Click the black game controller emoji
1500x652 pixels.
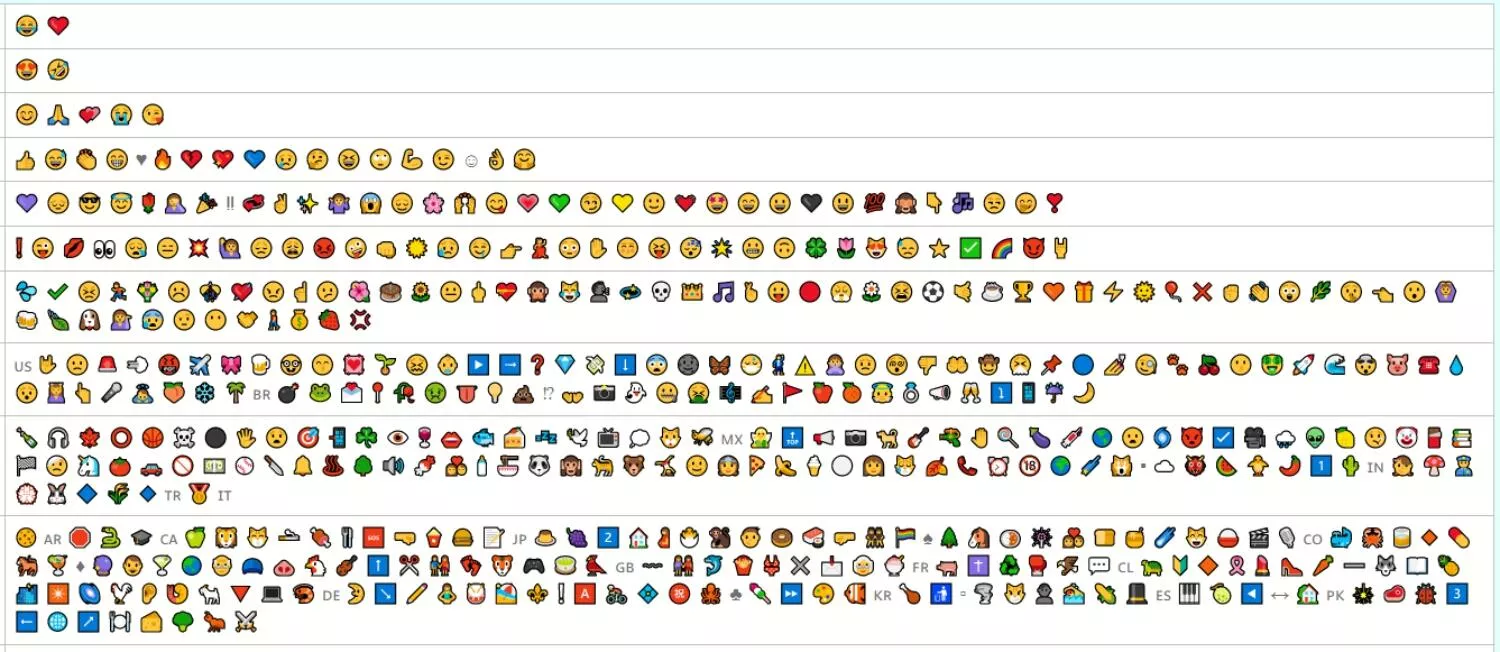coord(535,566)
